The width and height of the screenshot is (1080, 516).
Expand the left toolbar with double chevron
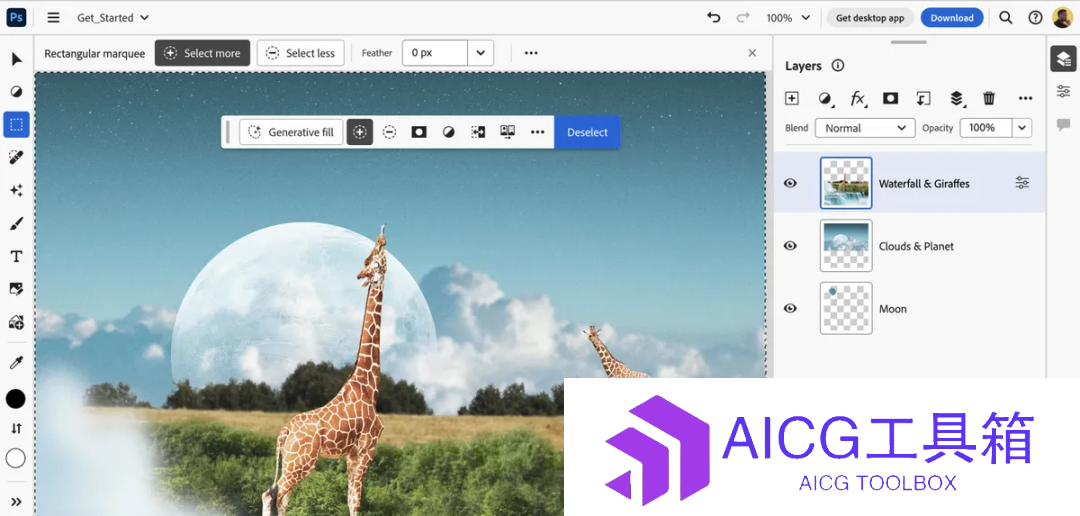click(17, 502)
